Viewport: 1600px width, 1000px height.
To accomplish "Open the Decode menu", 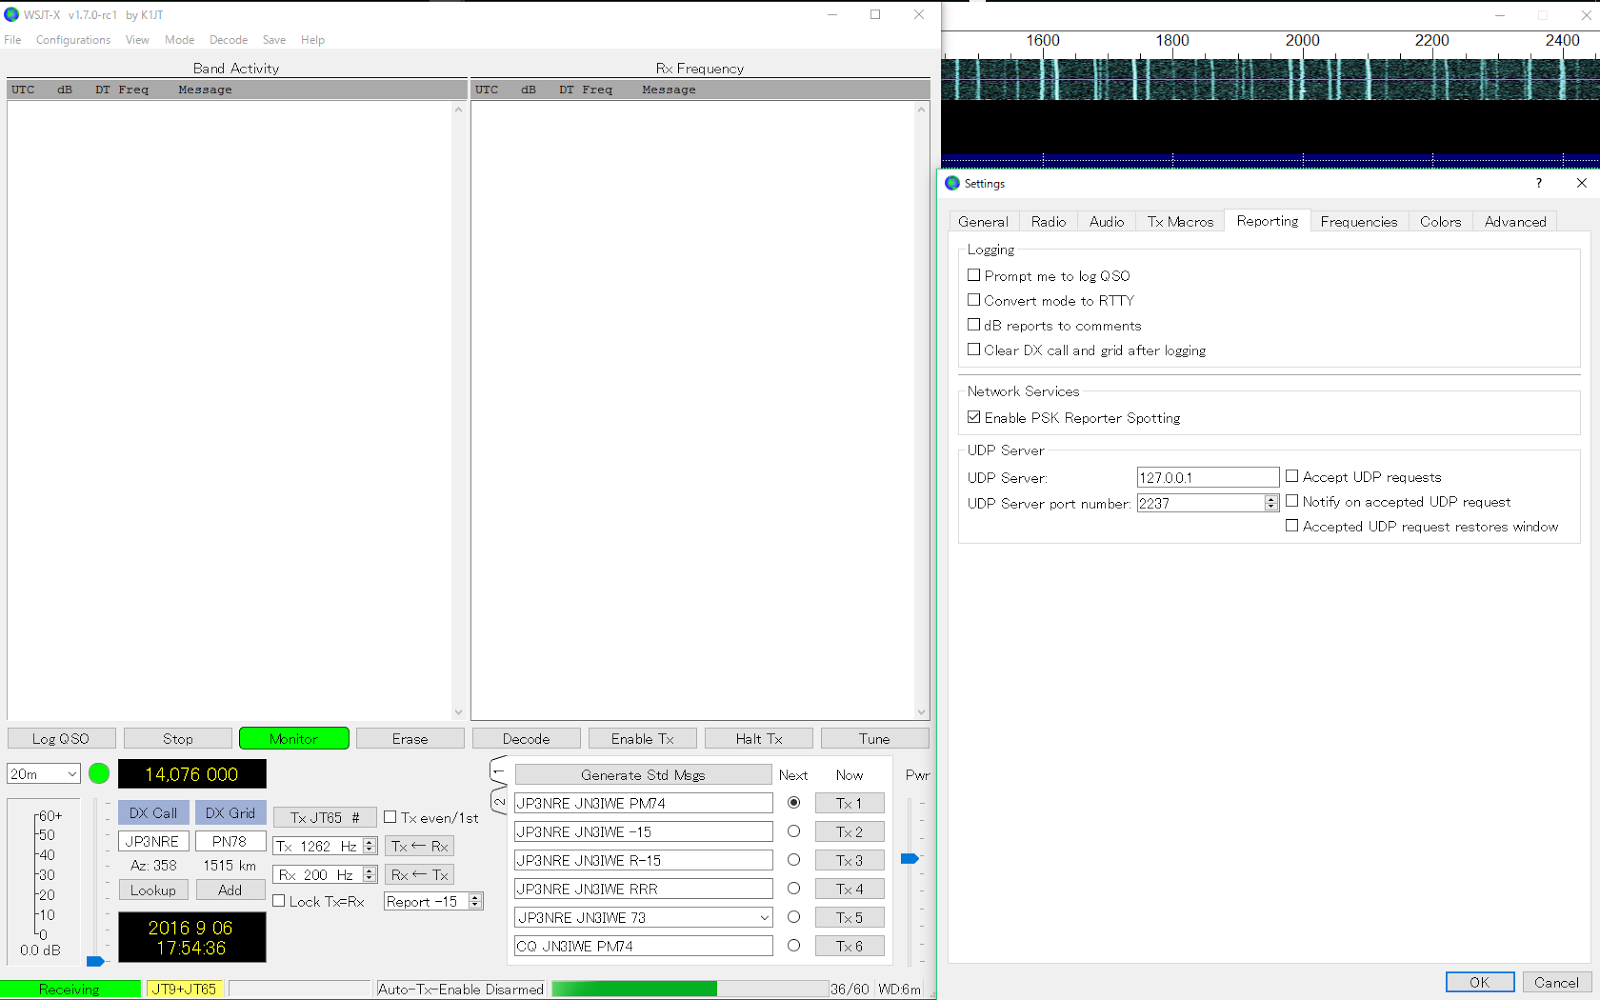I will pyautogui.click(x=228, y=40).
